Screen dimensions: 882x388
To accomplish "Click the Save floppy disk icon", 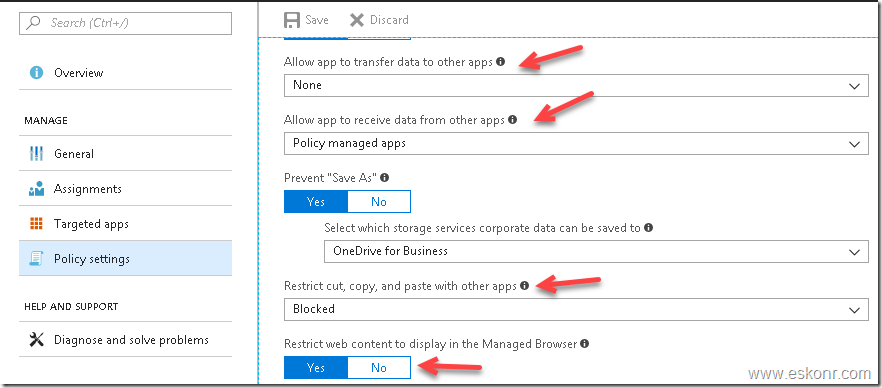I will [x=292, y=20].
